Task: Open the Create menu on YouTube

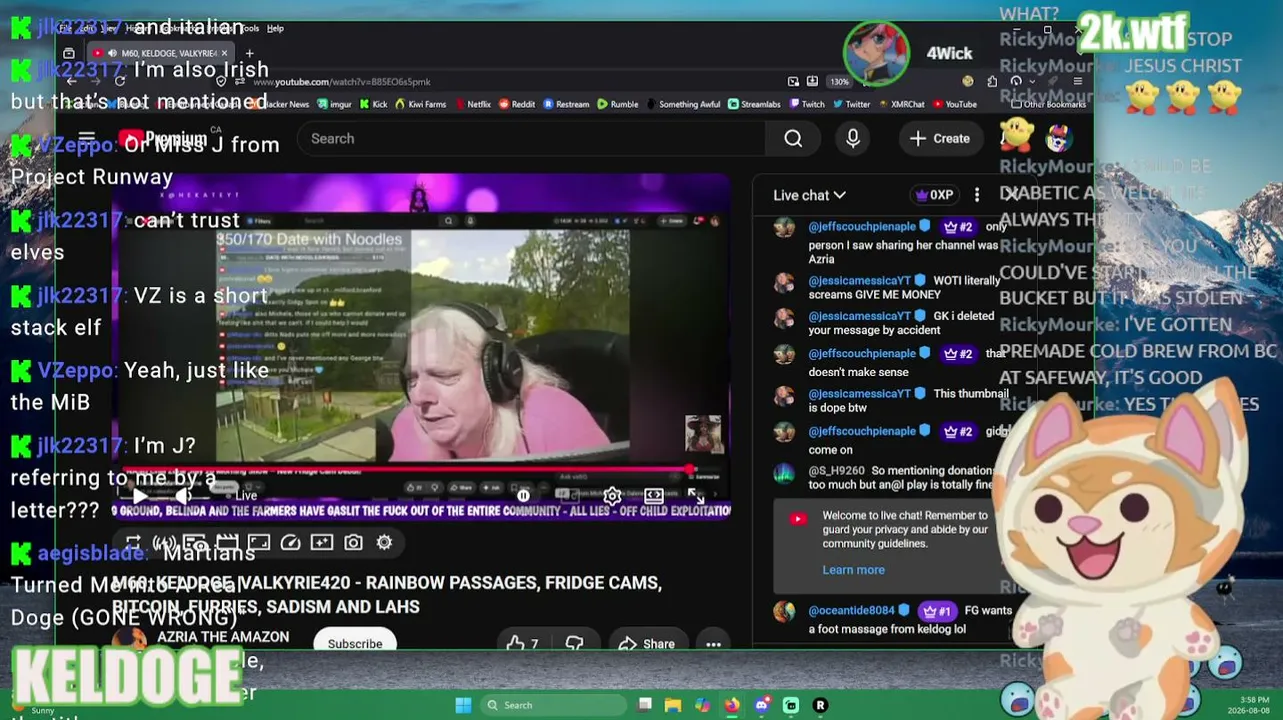Action: click(940, 139)
